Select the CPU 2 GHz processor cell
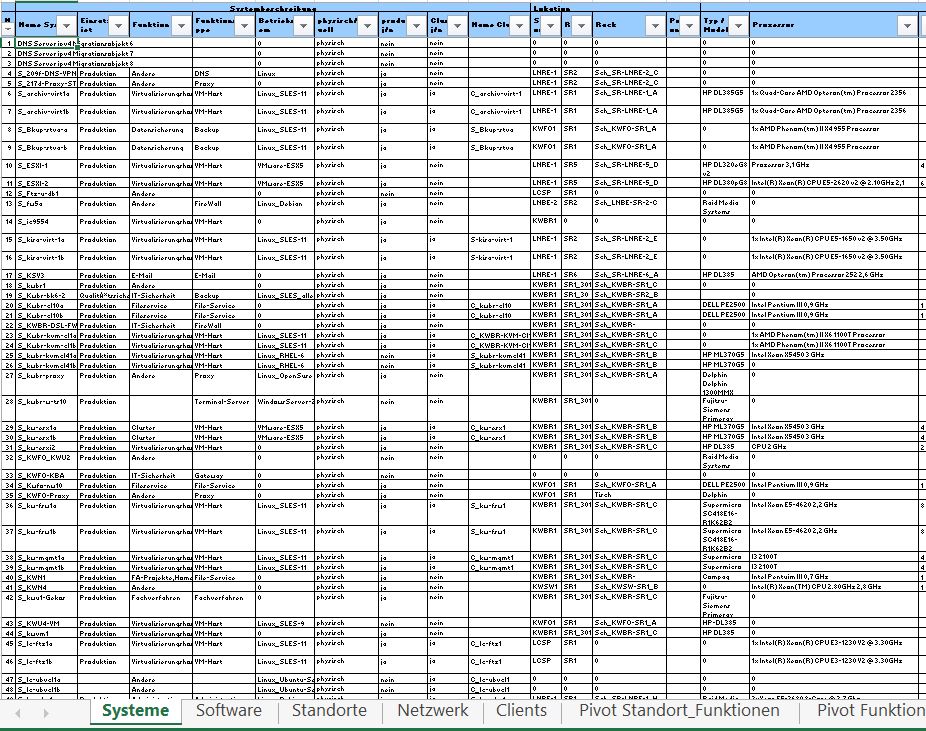Screen dimensions: 926x731 pos(833,448)
